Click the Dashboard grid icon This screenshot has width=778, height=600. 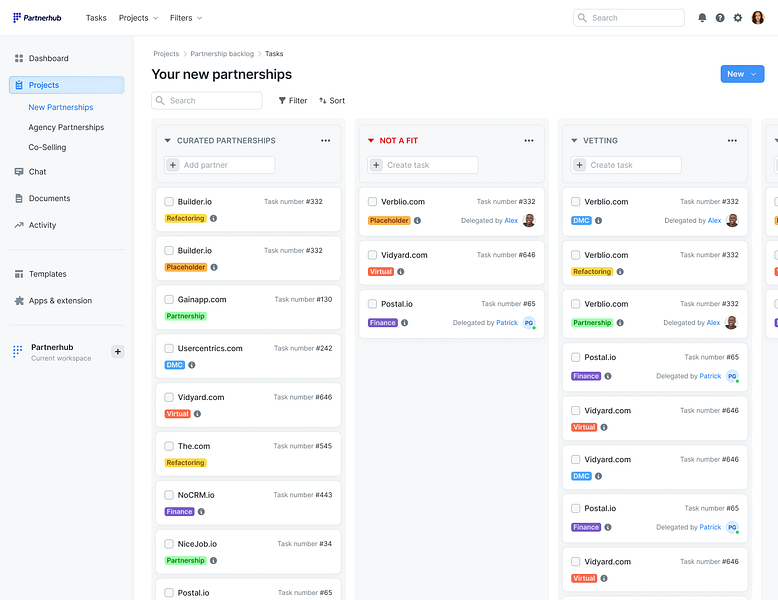pyautogui.click(x=19, y=58)
